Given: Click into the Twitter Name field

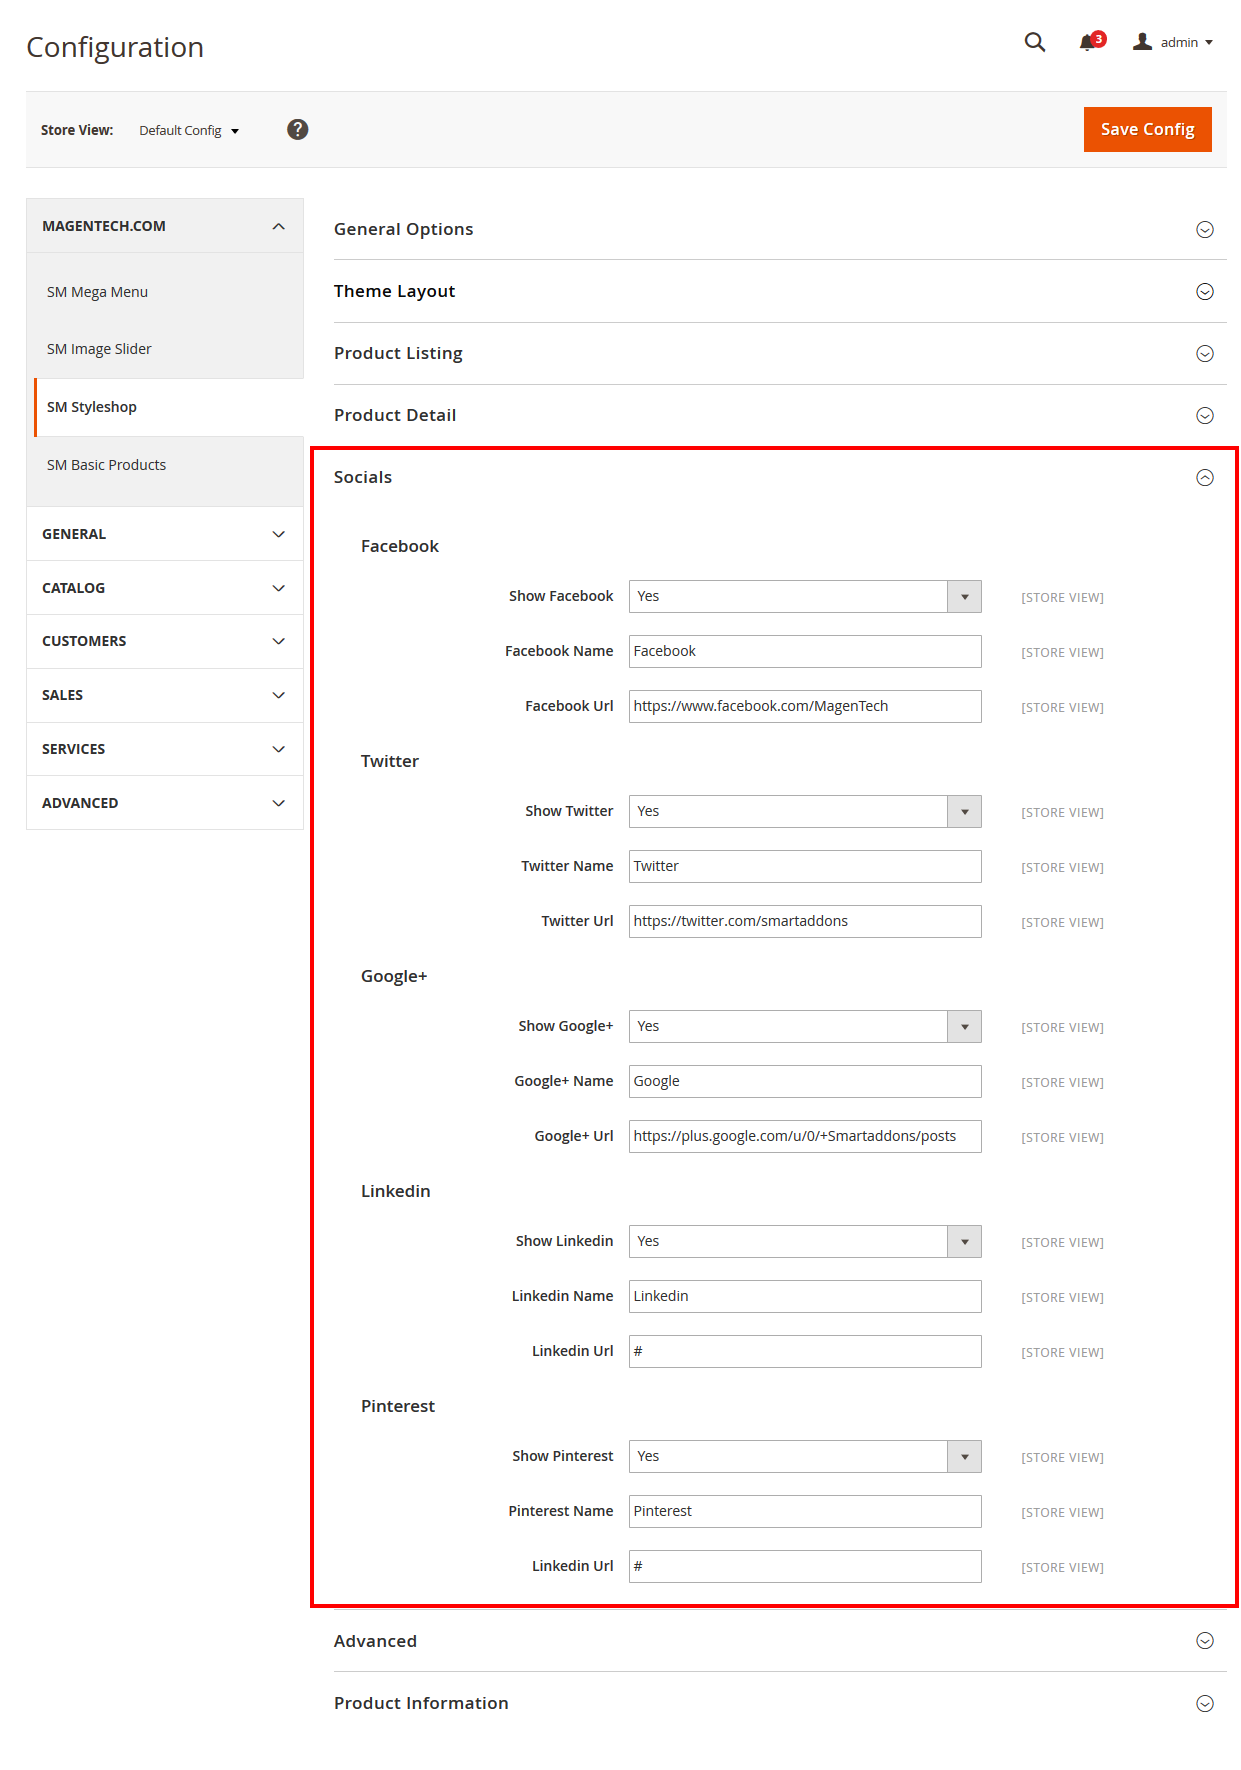Looking at the screenshot, I should coord(805,867).
